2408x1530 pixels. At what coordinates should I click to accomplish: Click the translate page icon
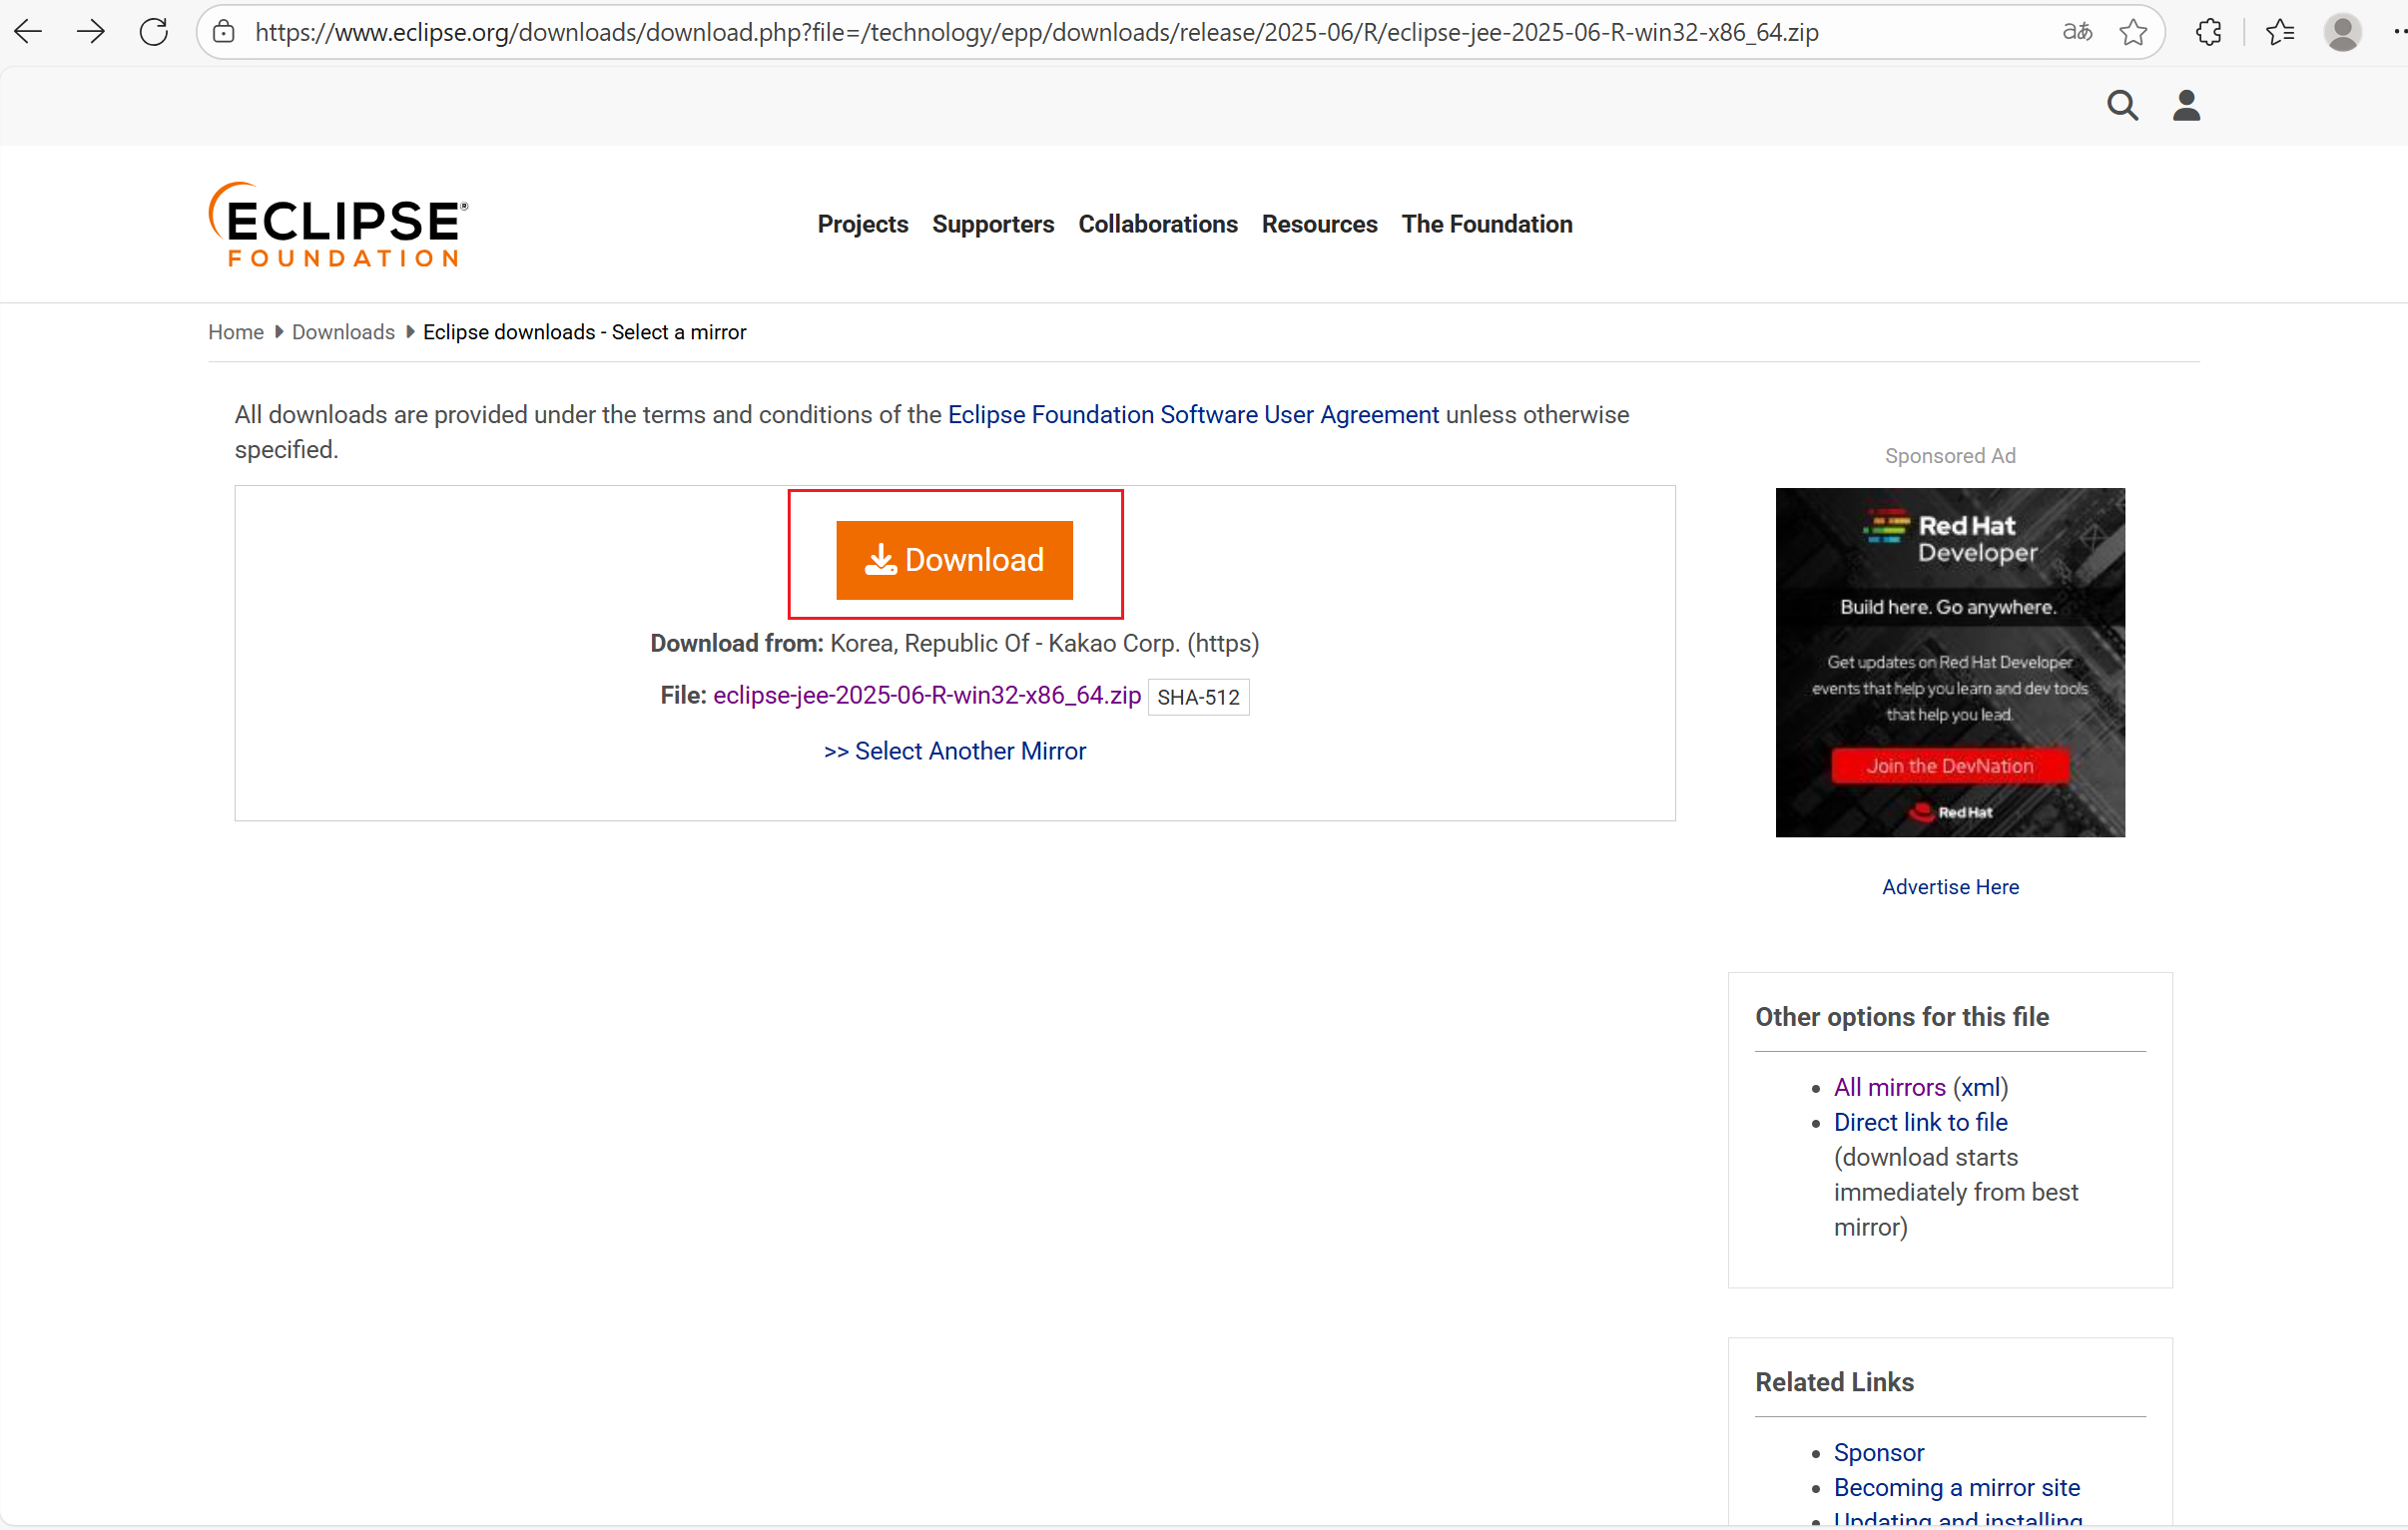(2077, 32)
